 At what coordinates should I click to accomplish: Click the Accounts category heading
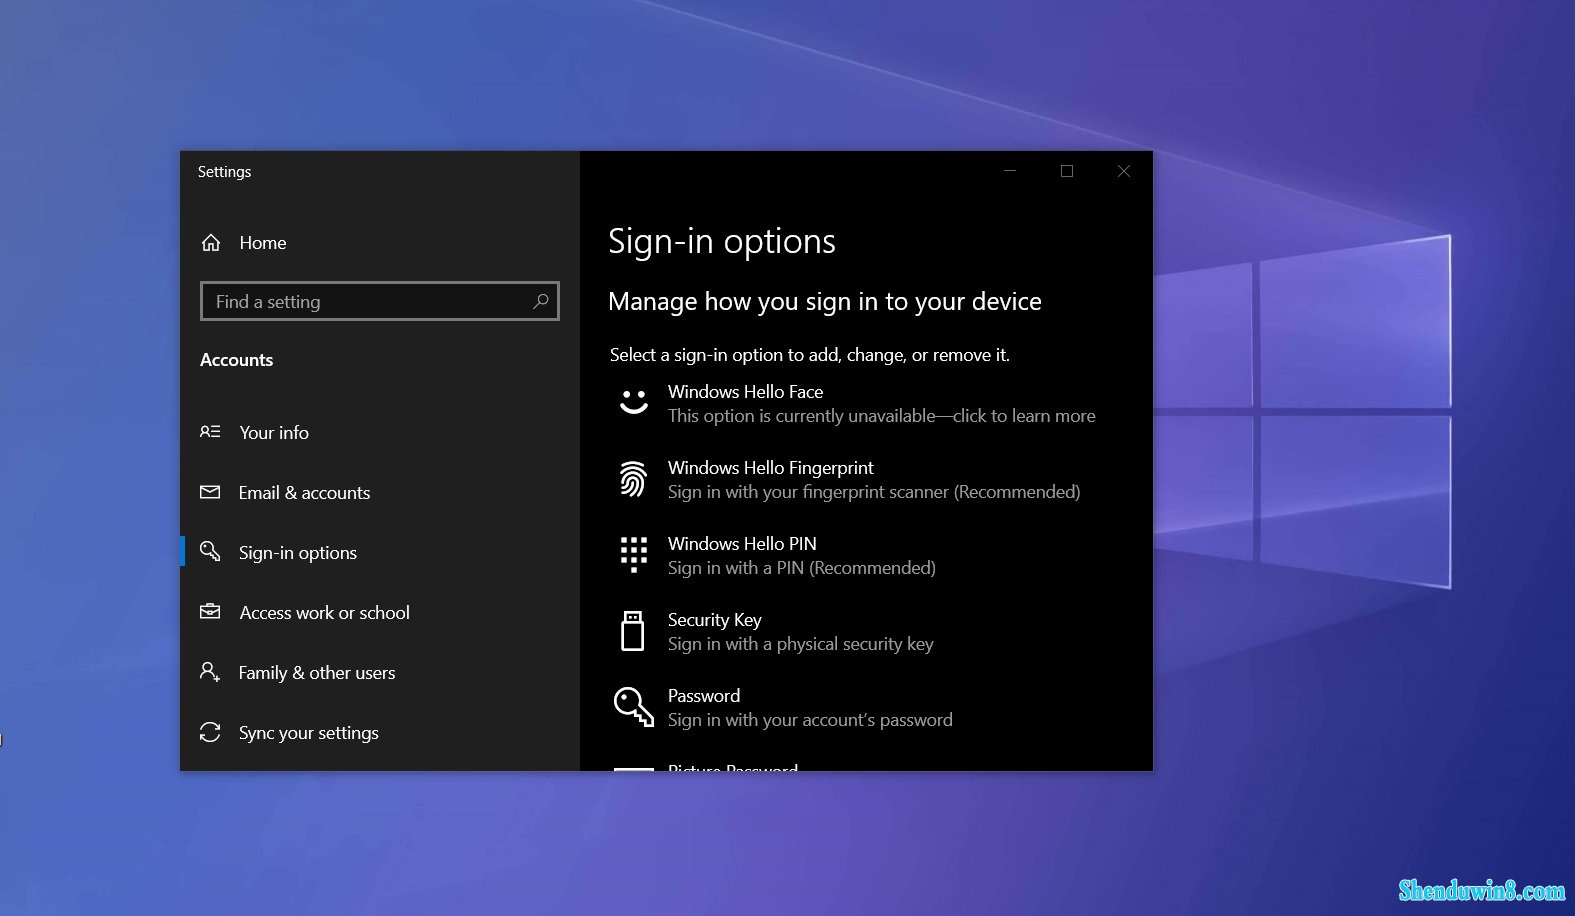pyautogui.click(x=237, y=360)
